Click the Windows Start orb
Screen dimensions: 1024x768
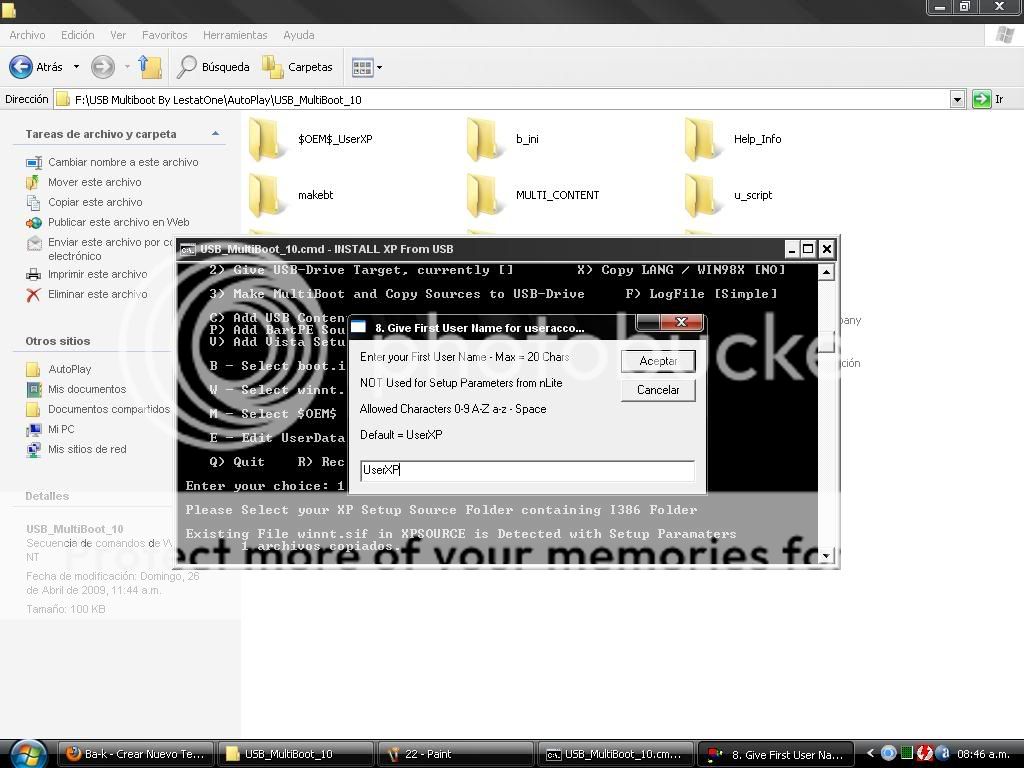point(27,753)
